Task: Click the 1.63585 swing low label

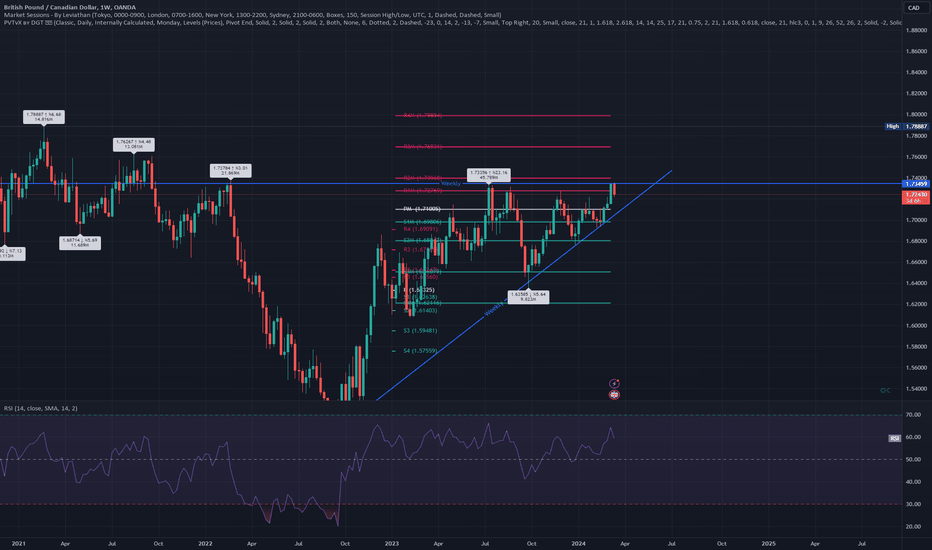Action: (528, 297)
